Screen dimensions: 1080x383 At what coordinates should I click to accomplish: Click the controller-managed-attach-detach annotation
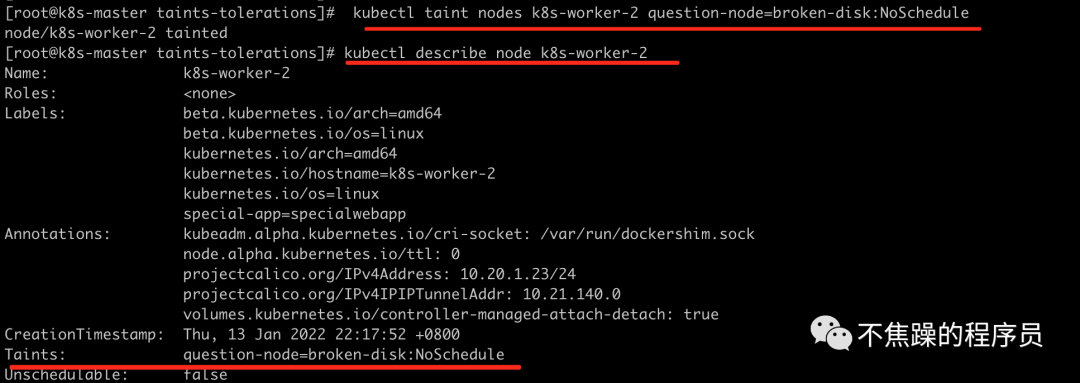tap(451, 315)
